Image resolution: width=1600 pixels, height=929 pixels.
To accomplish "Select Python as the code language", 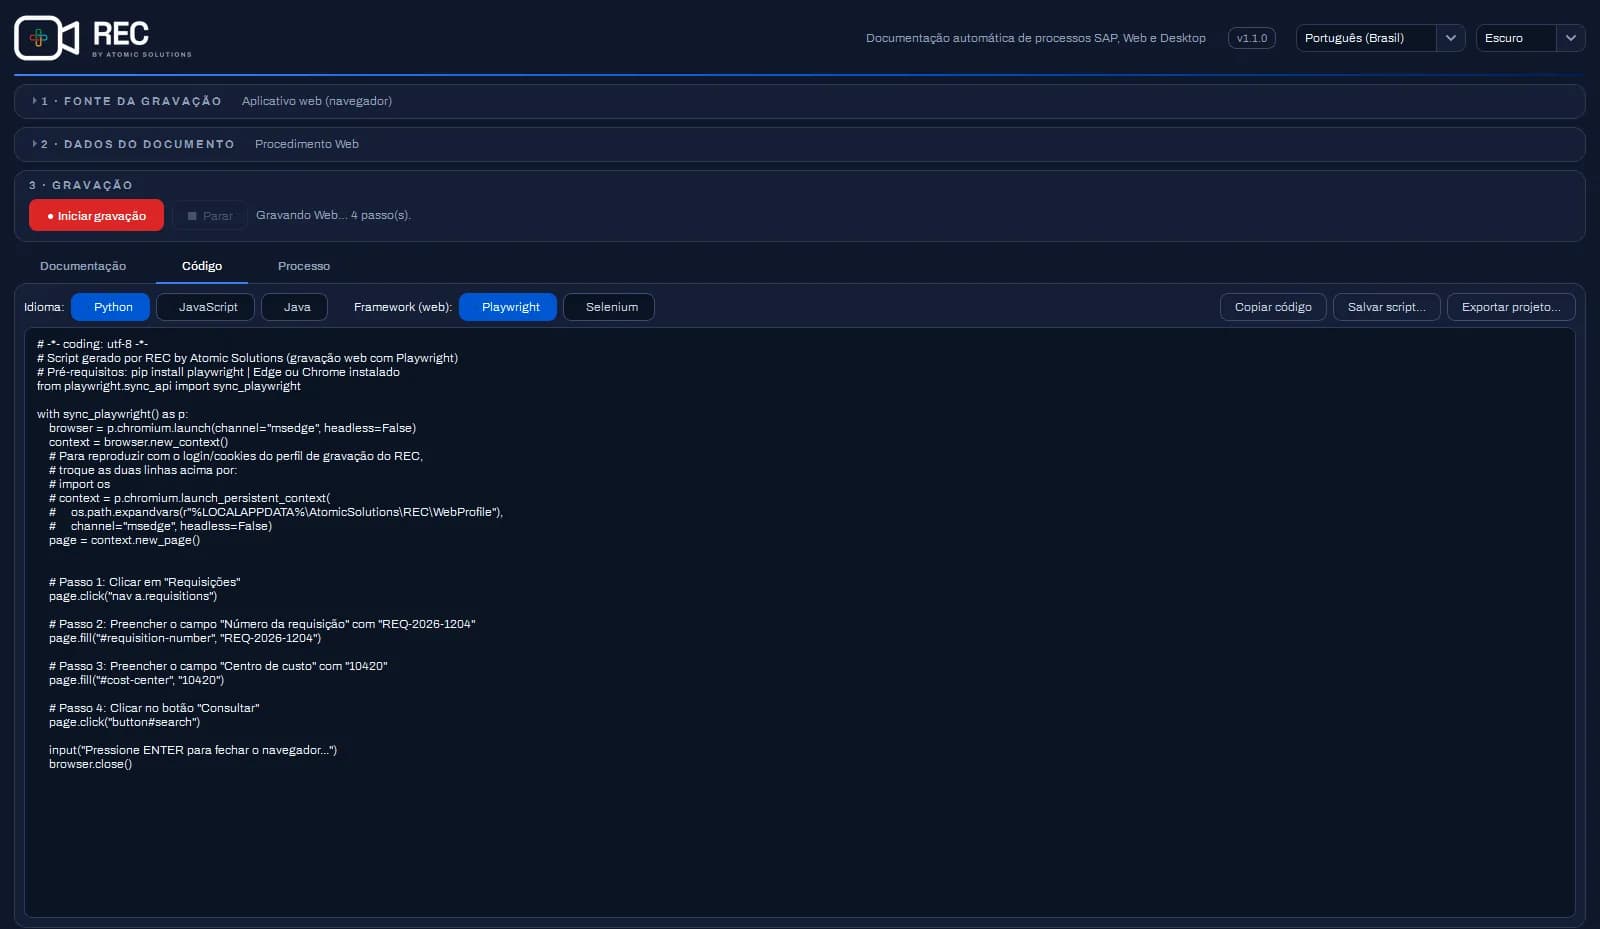I will (111, 307).
